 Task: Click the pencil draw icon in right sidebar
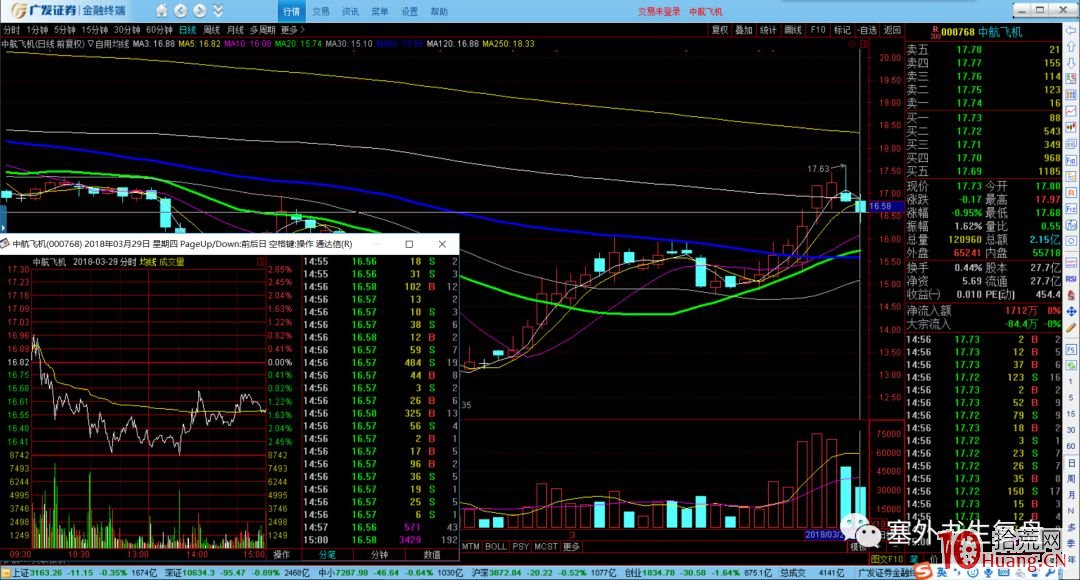(x=1070, y=327)
